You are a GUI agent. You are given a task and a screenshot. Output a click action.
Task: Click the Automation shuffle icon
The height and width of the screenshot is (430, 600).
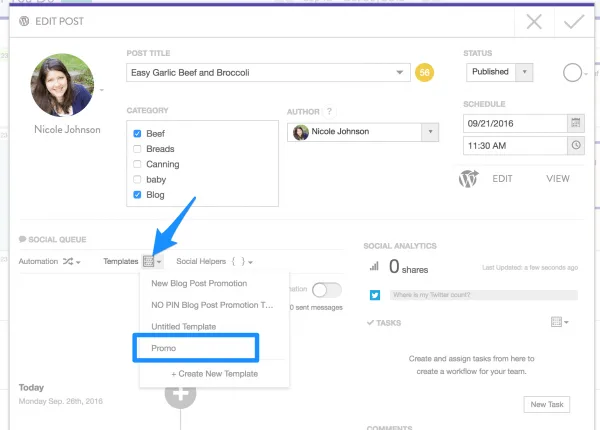coord(68,261)
